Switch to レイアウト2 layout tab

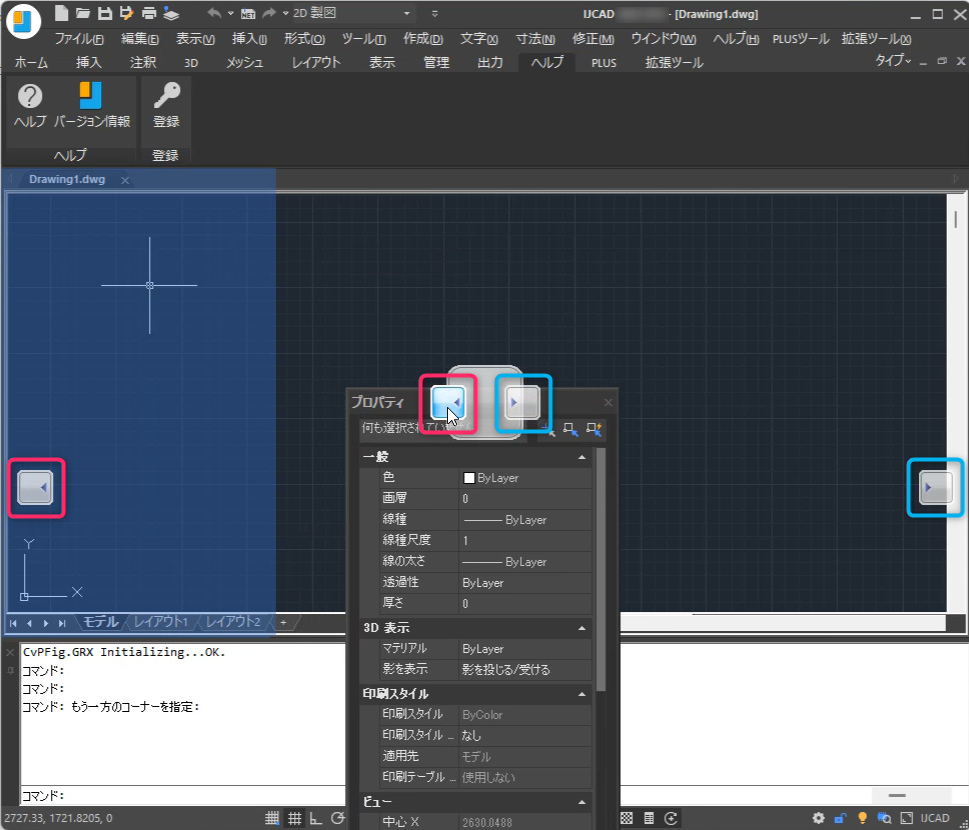point(233,622)
